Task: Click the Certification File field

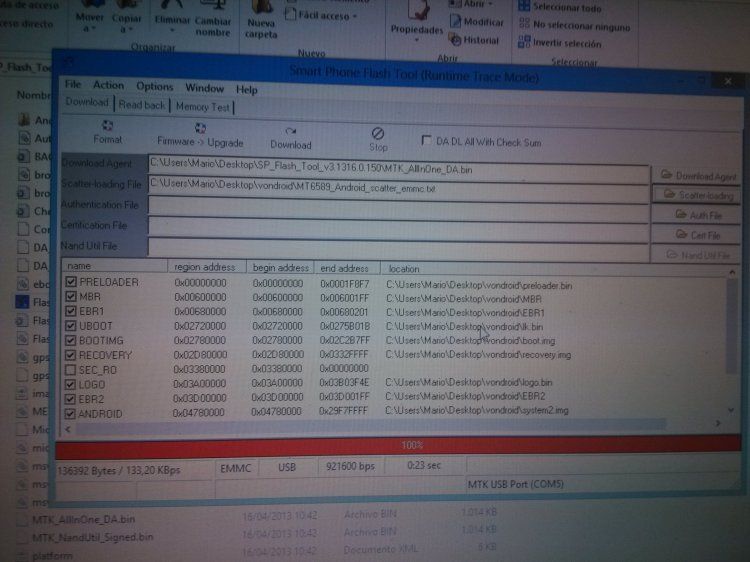Action: pos(398,230)
